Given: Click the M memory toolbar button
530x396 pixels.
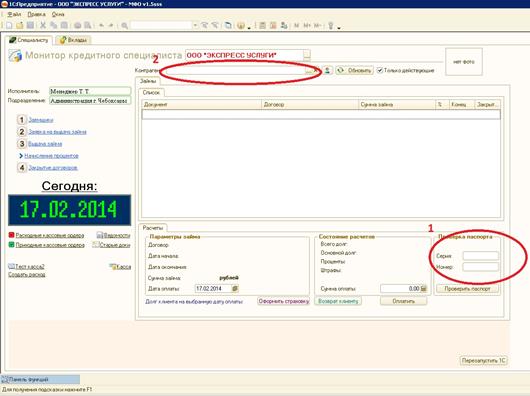Looking at the screenshot, I should 296,25.
